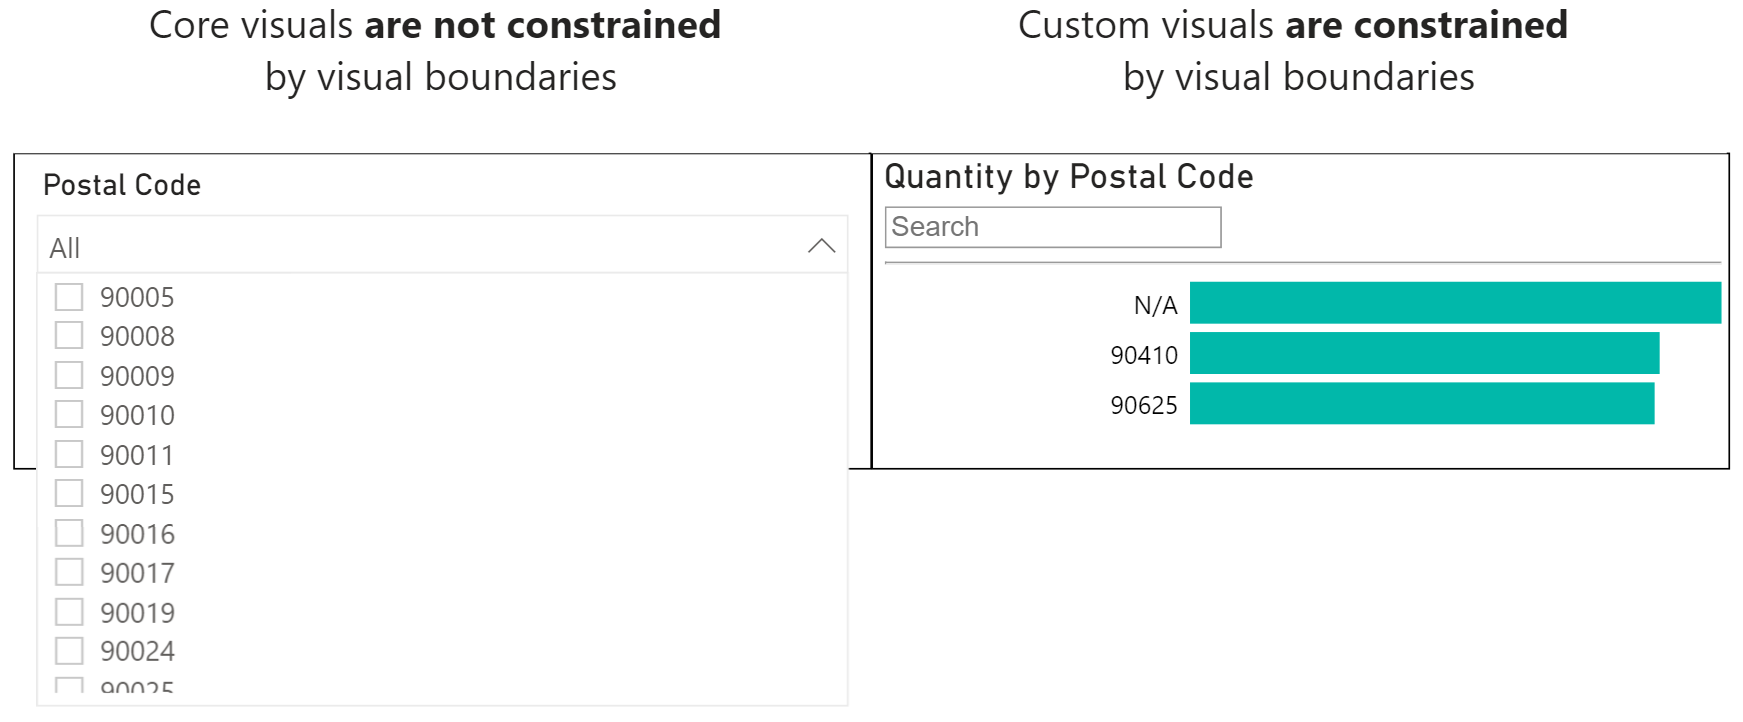Click the 90410 axis label

pos(1144,355)
